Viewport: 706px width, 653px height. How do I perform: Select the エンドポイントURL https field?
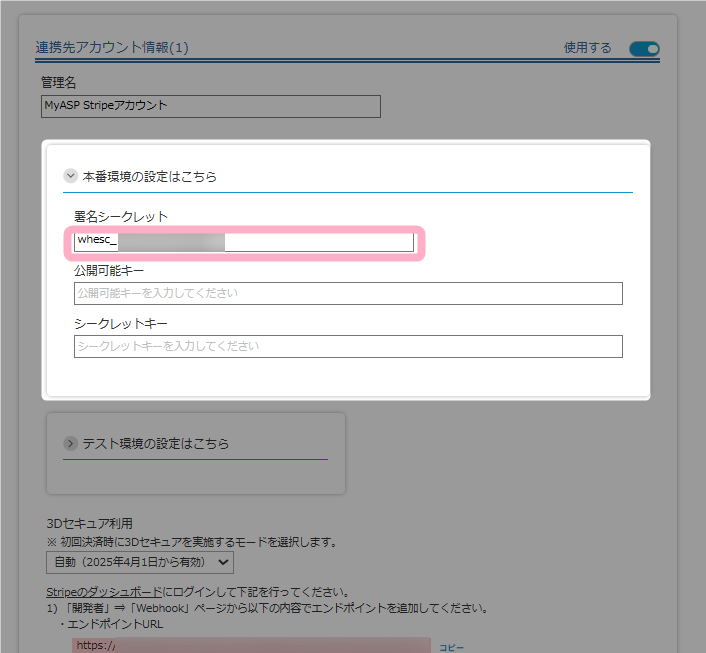[x=250, y=646]
